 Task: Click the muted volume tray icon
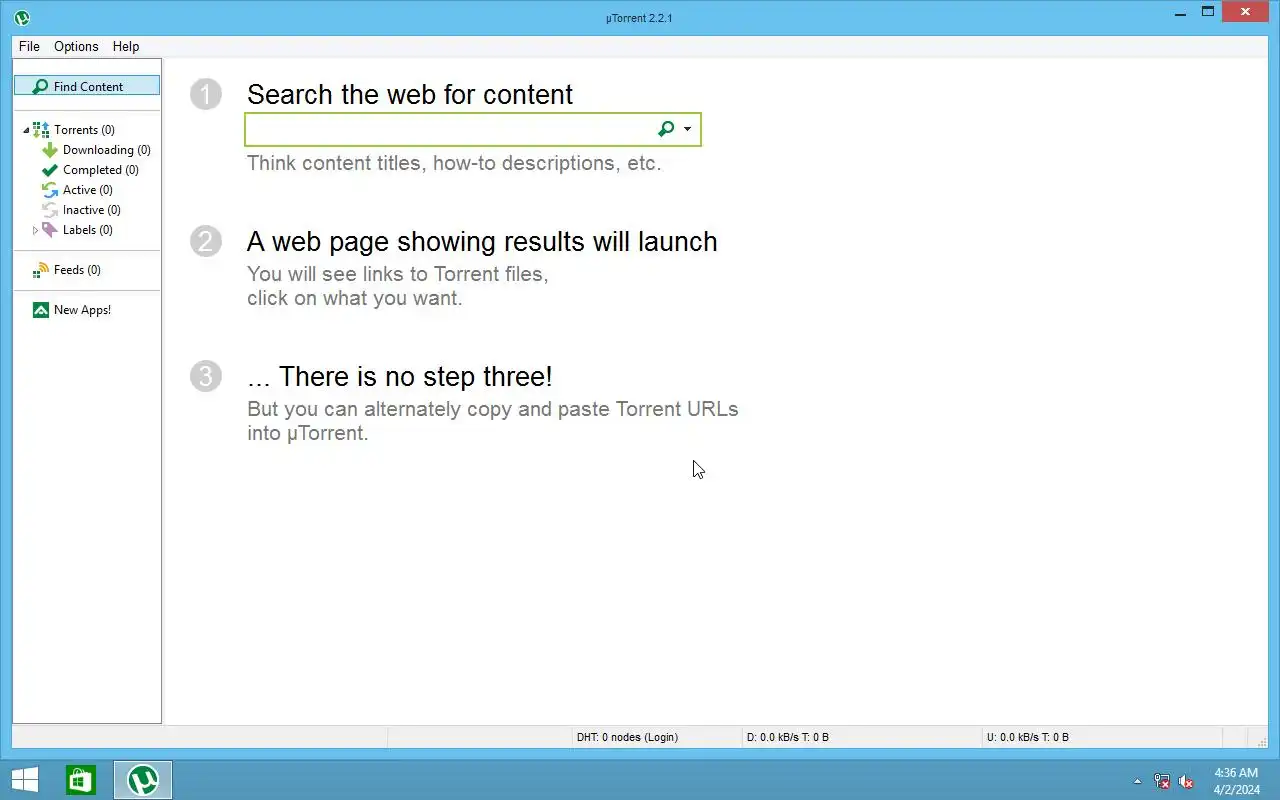[x=1187, y=781]
